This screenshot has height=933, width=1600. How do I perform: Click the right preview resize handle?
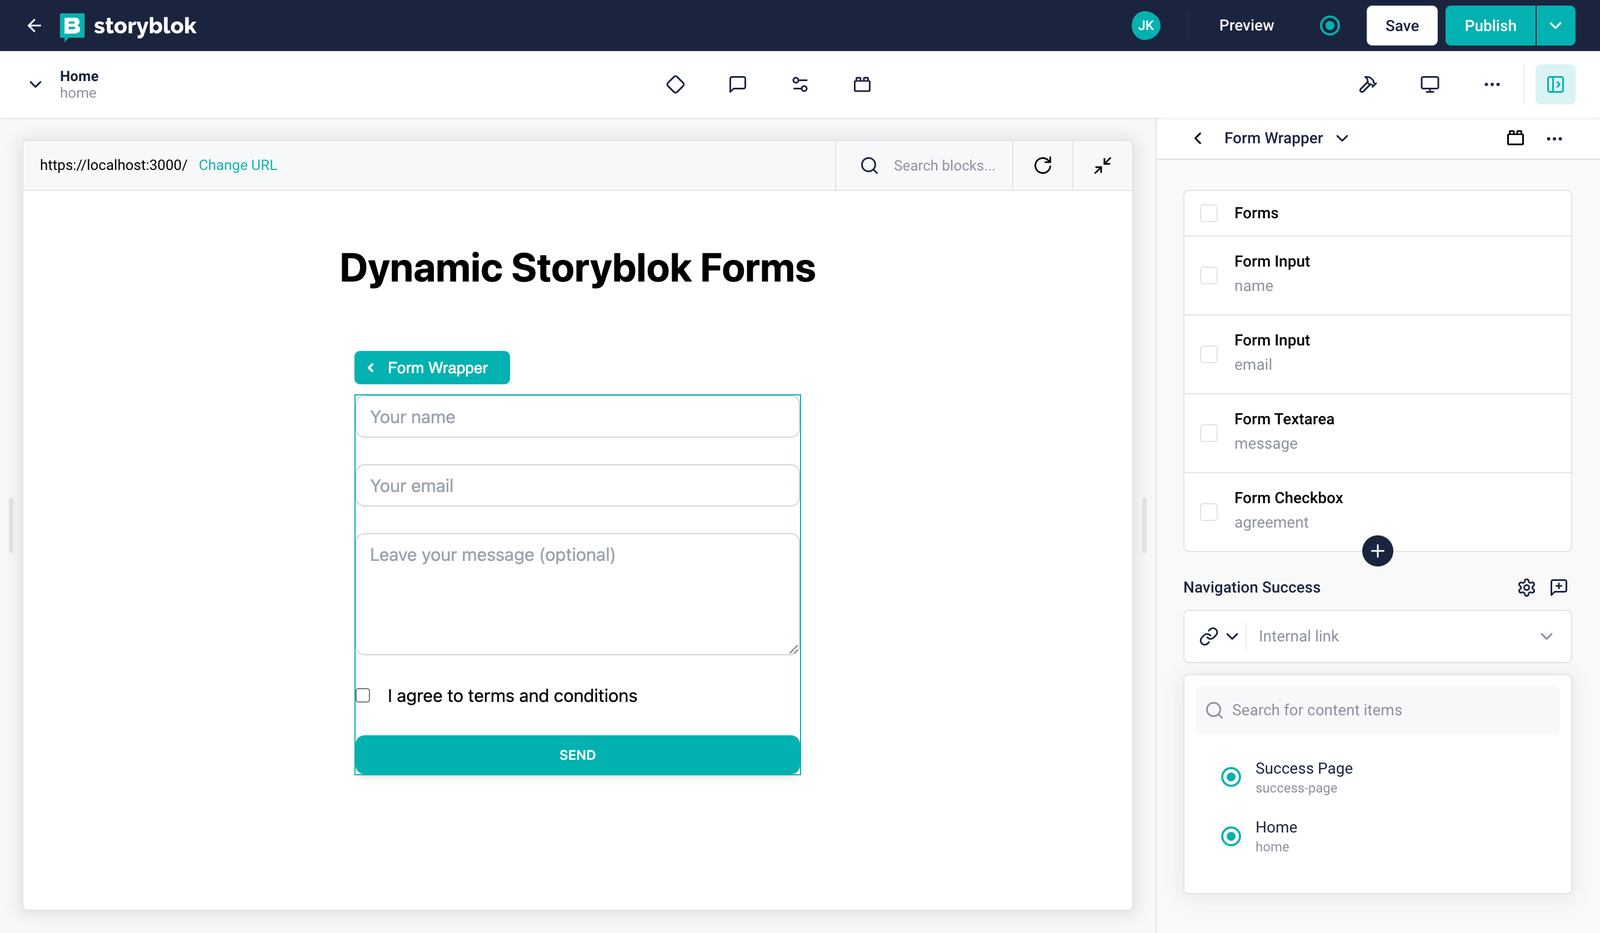point(1145,525)
